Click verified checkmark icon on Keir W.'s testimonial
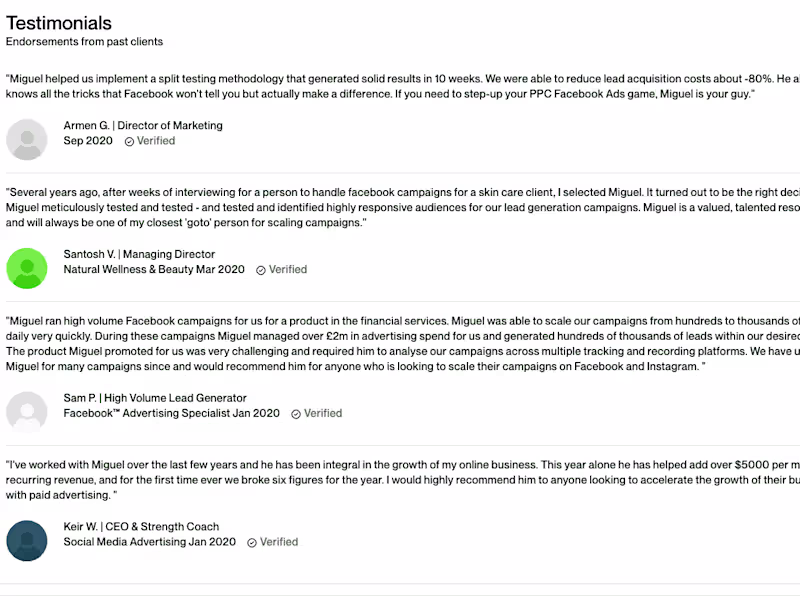The image size is (800, 600). [252, 542]
